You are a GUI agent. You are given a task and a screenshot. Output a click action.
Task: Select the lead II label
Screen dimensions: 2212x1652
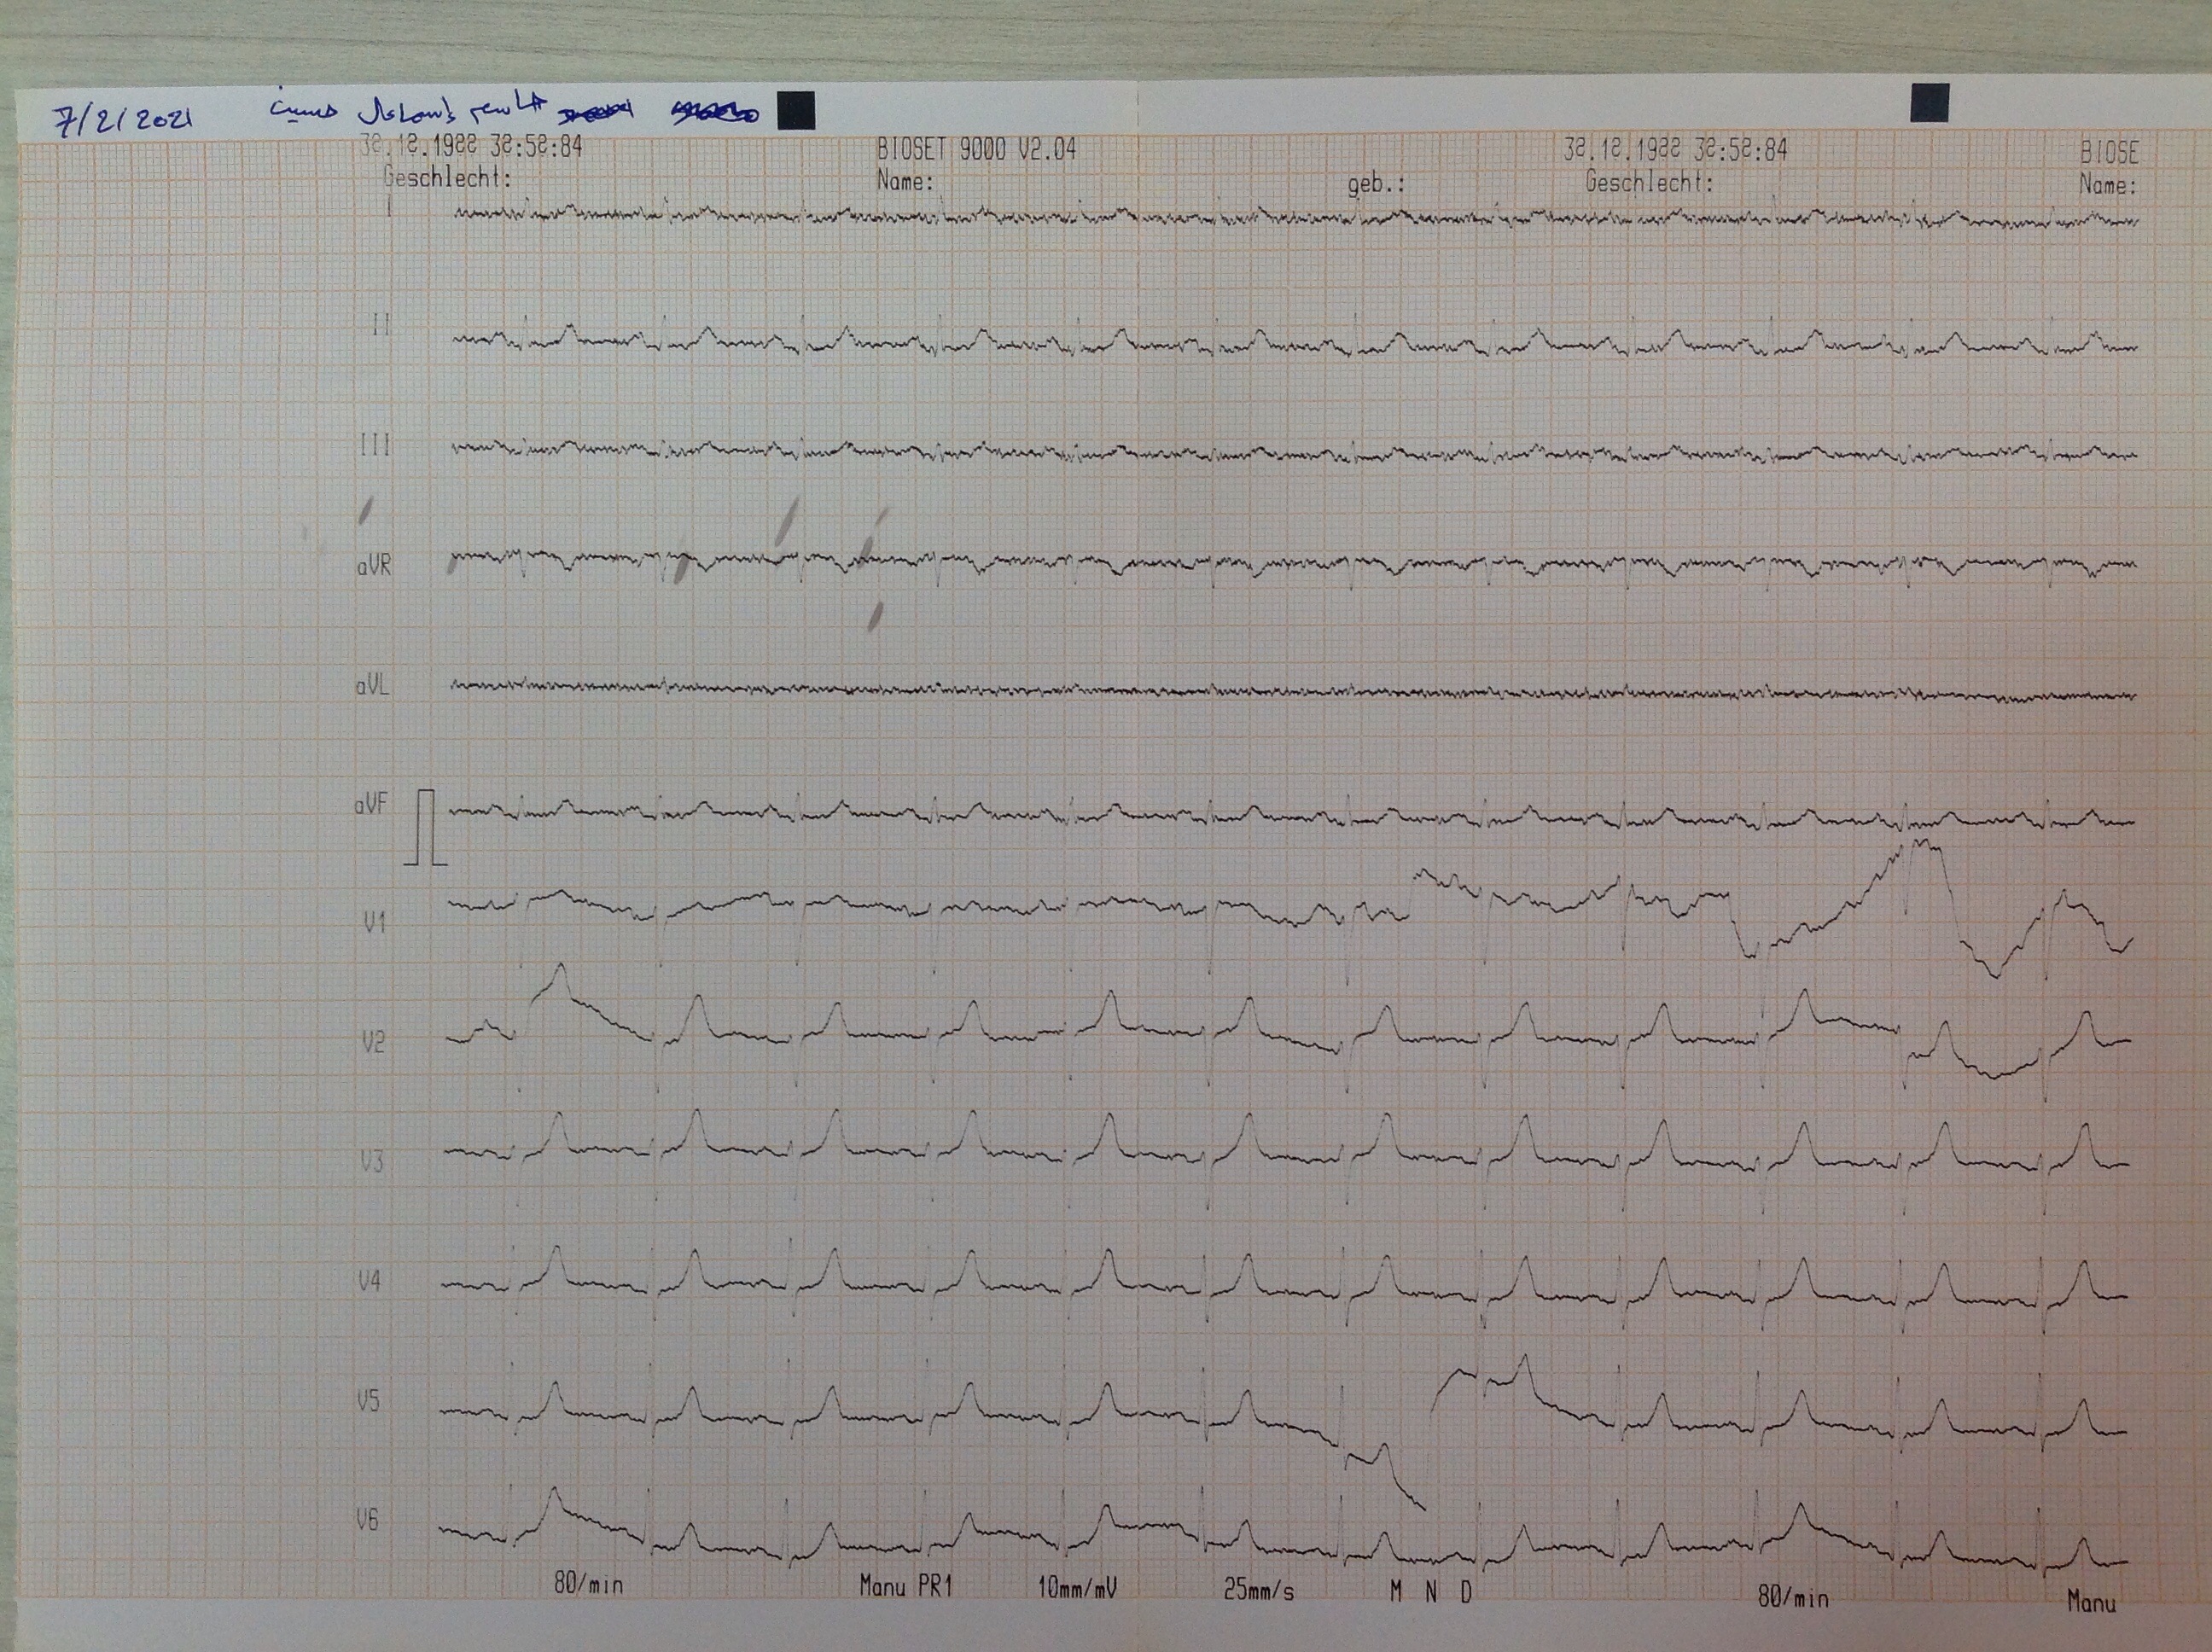(380, 325)
